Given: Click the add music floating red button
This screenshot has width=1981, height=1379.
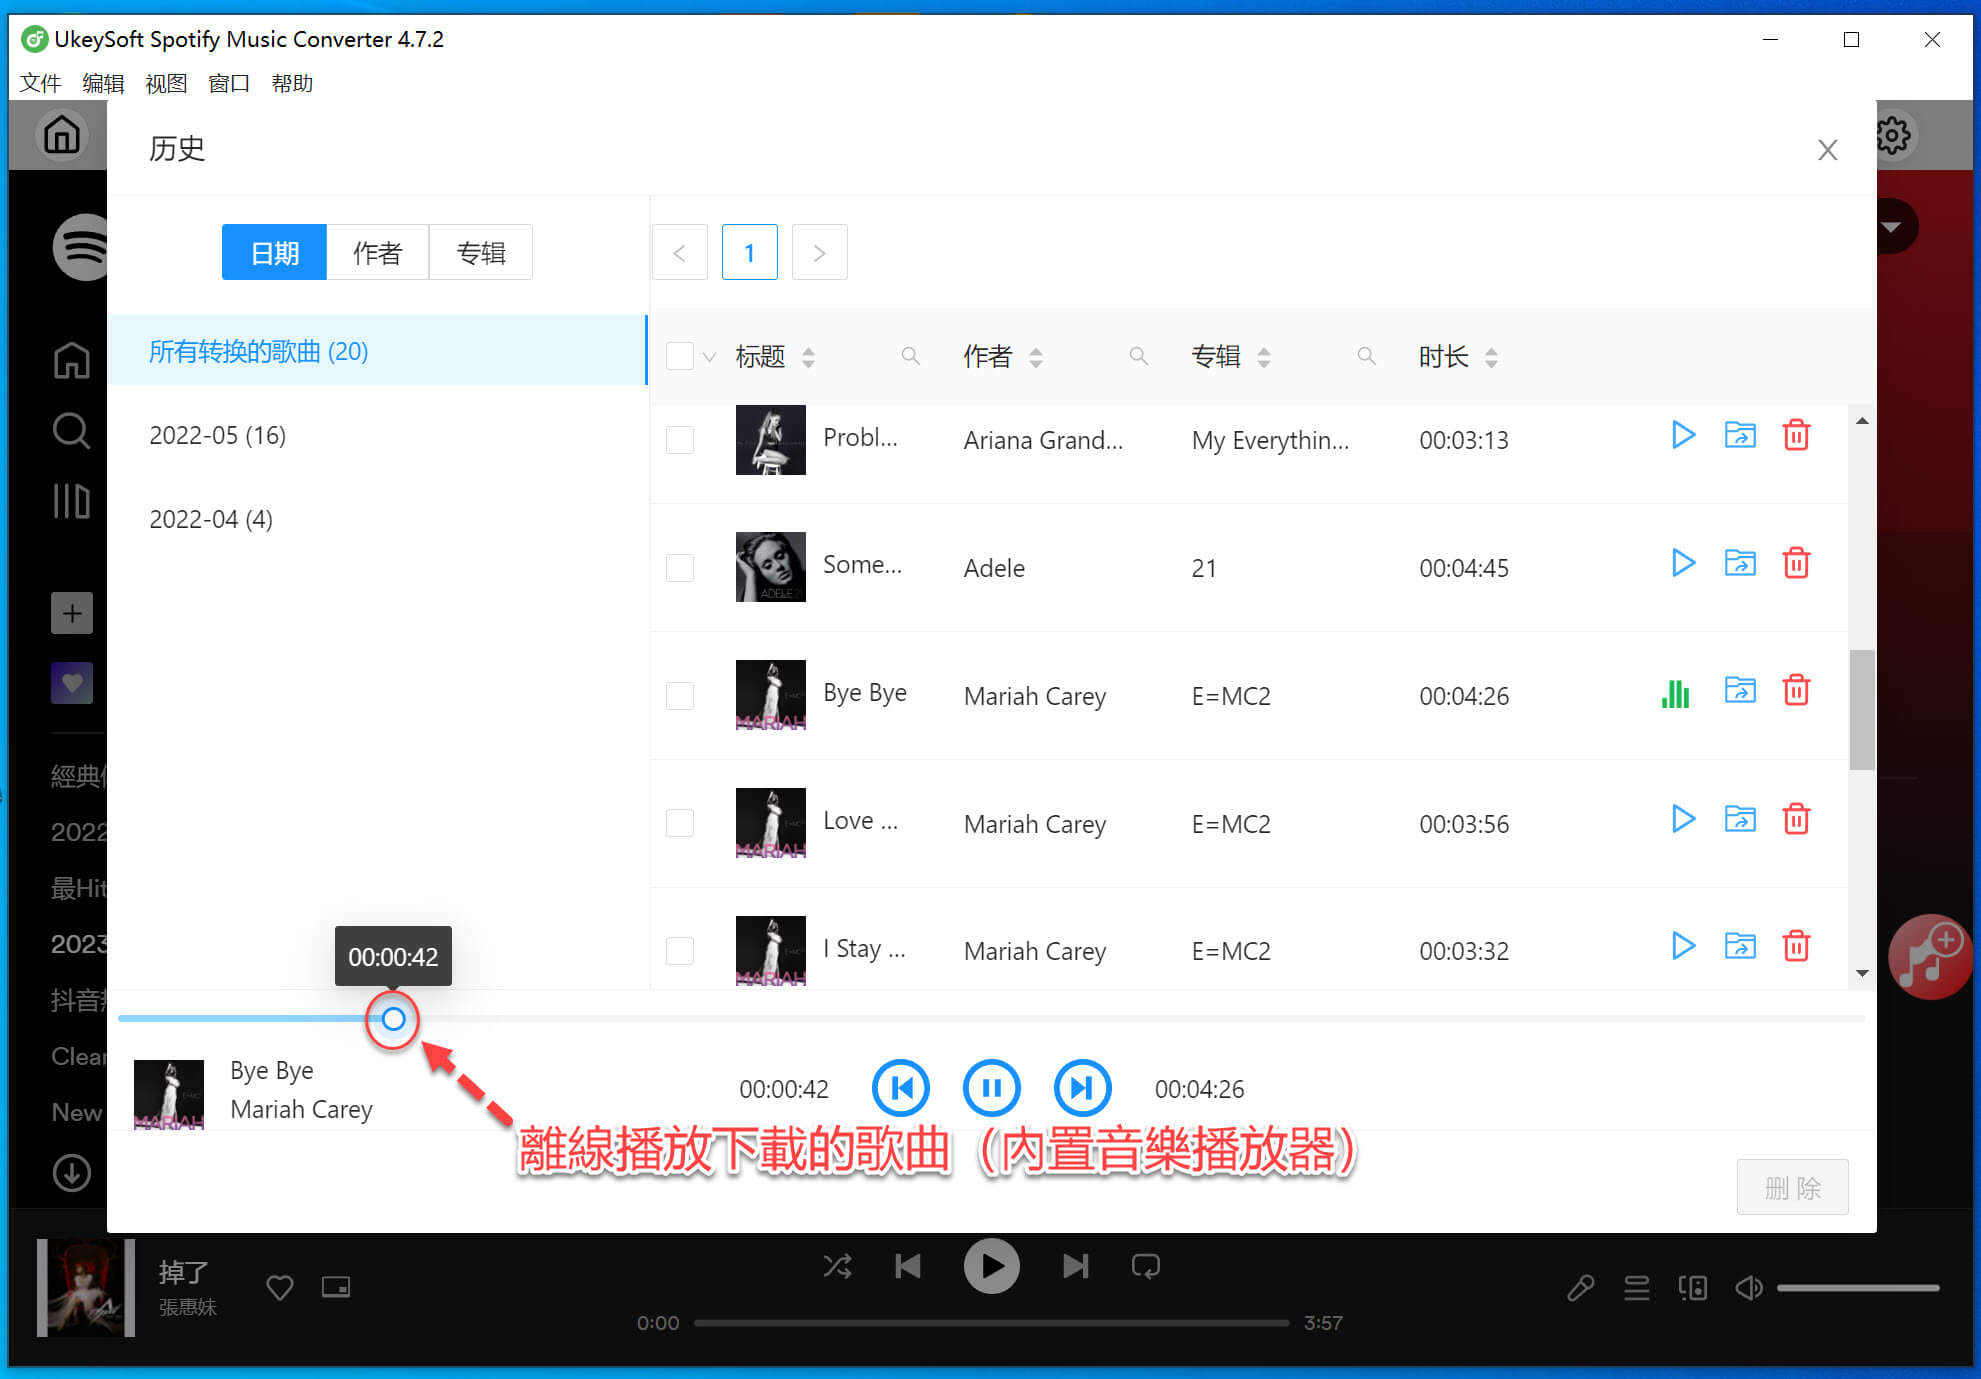Looking at the screenshot, I should pyautogui.click(x=1930, y=956).
